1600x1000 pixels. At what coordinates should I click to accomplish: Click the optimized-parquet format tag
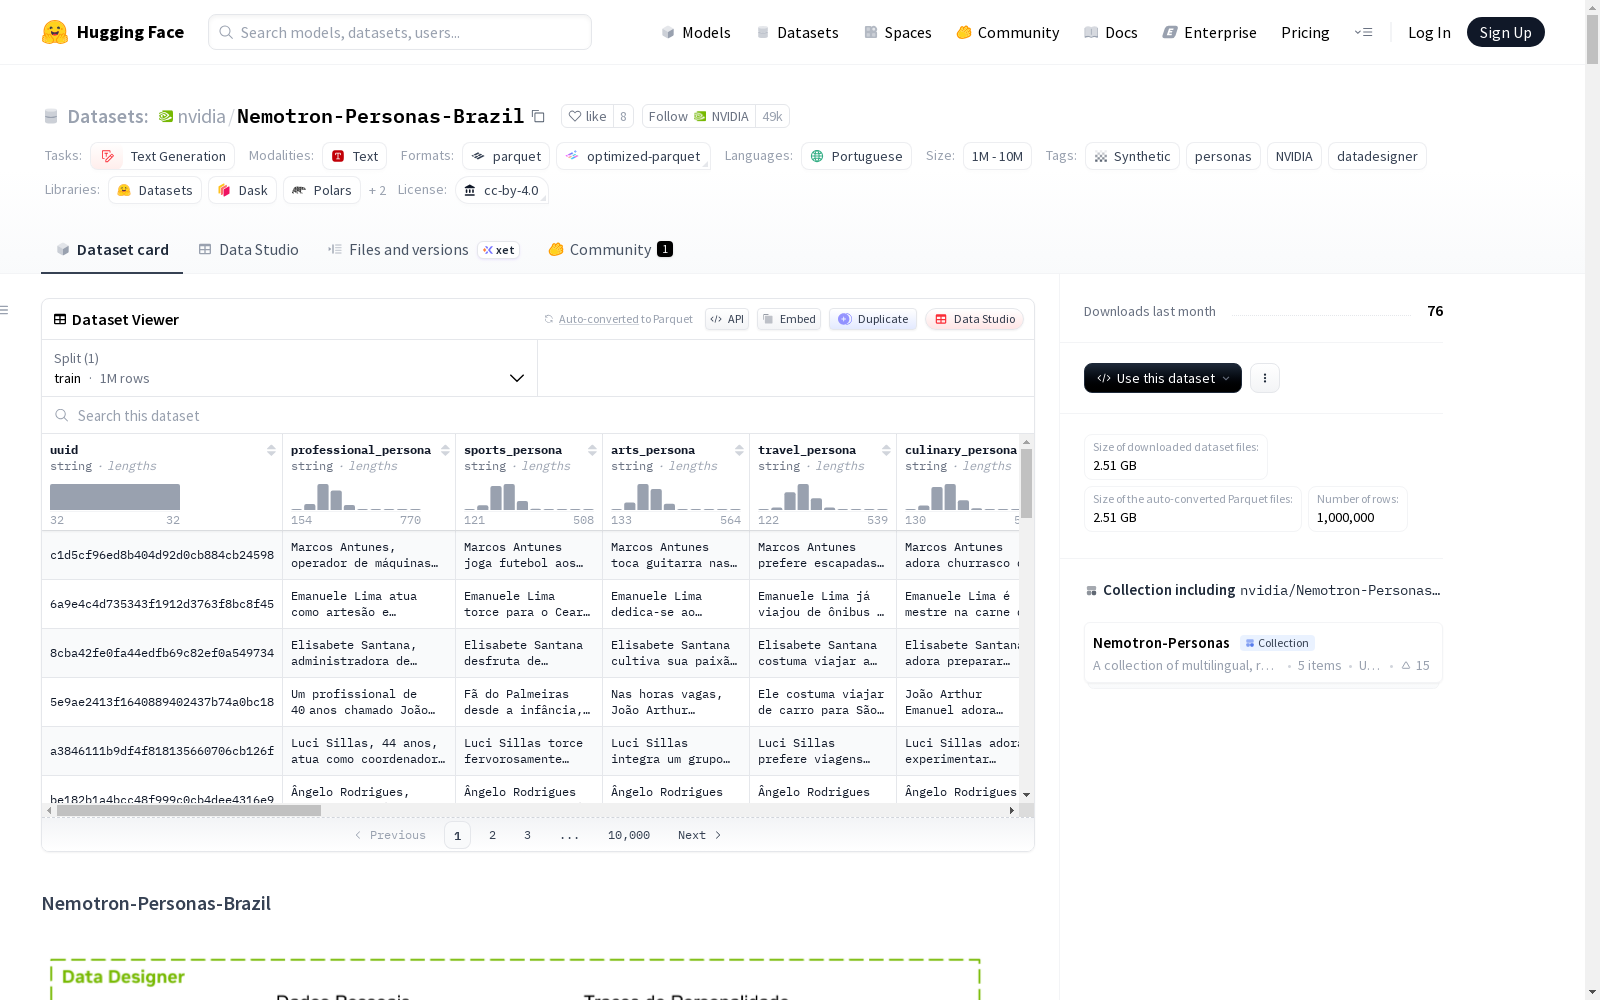point(633,156)
